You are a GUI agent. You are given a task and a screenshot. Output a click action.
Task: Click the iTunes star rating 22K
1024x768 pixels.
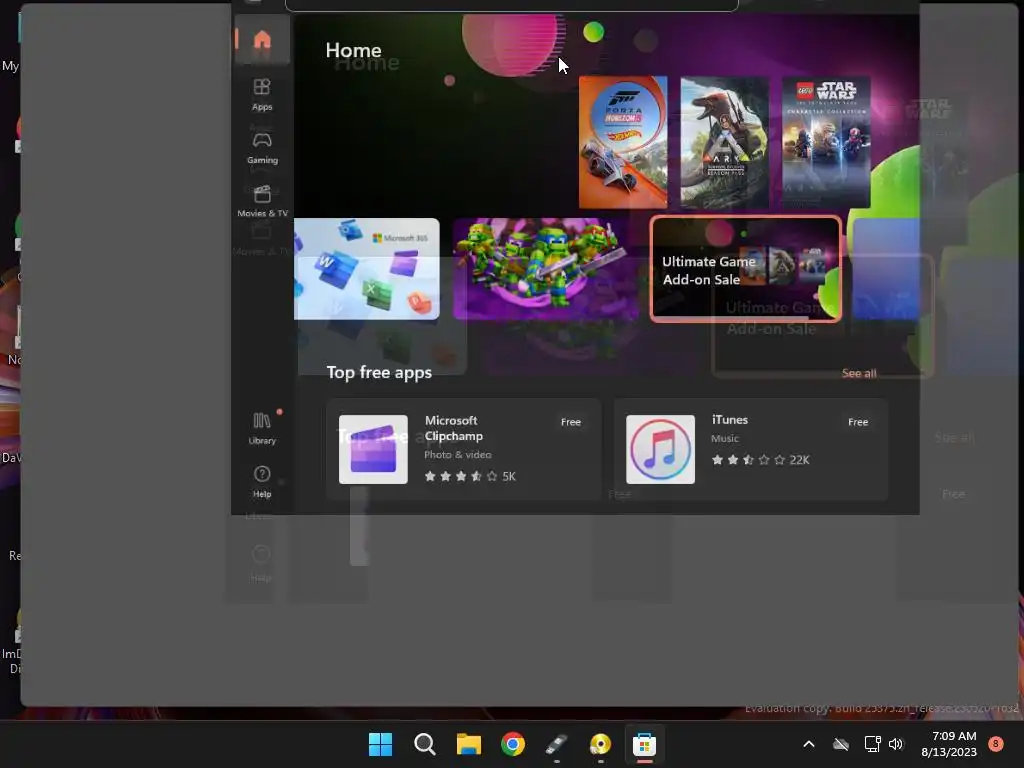tap(760, 460)
